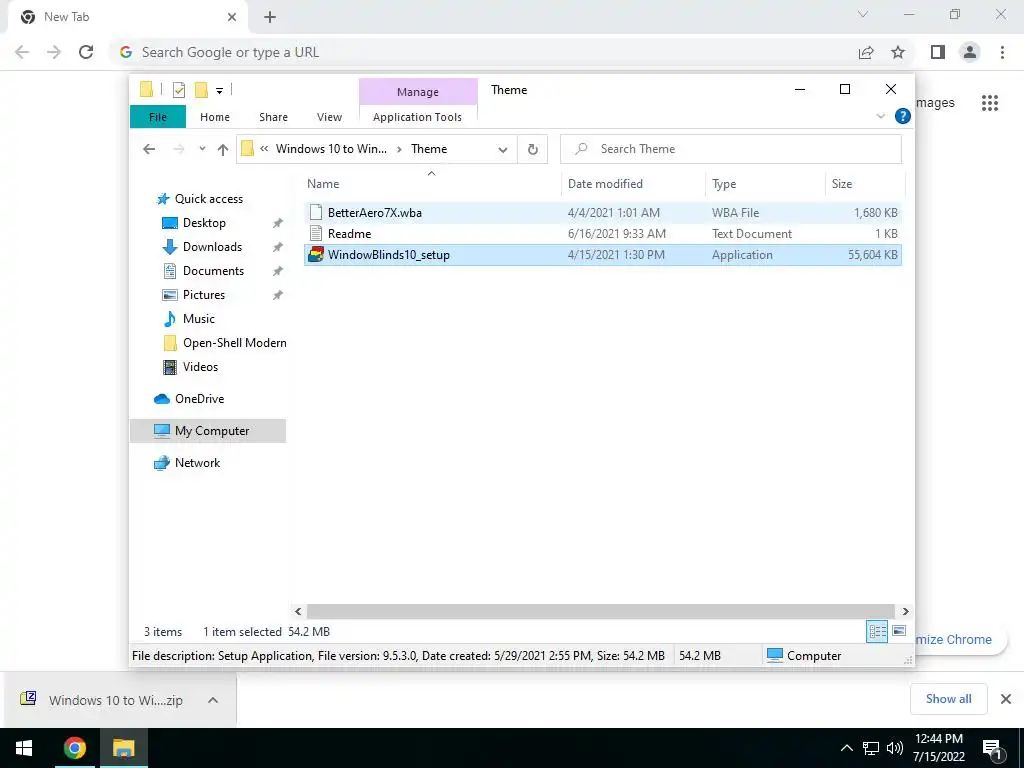1024x768 pixels.
Task: Switch to large icons view layout
Action: click(899, 631)
